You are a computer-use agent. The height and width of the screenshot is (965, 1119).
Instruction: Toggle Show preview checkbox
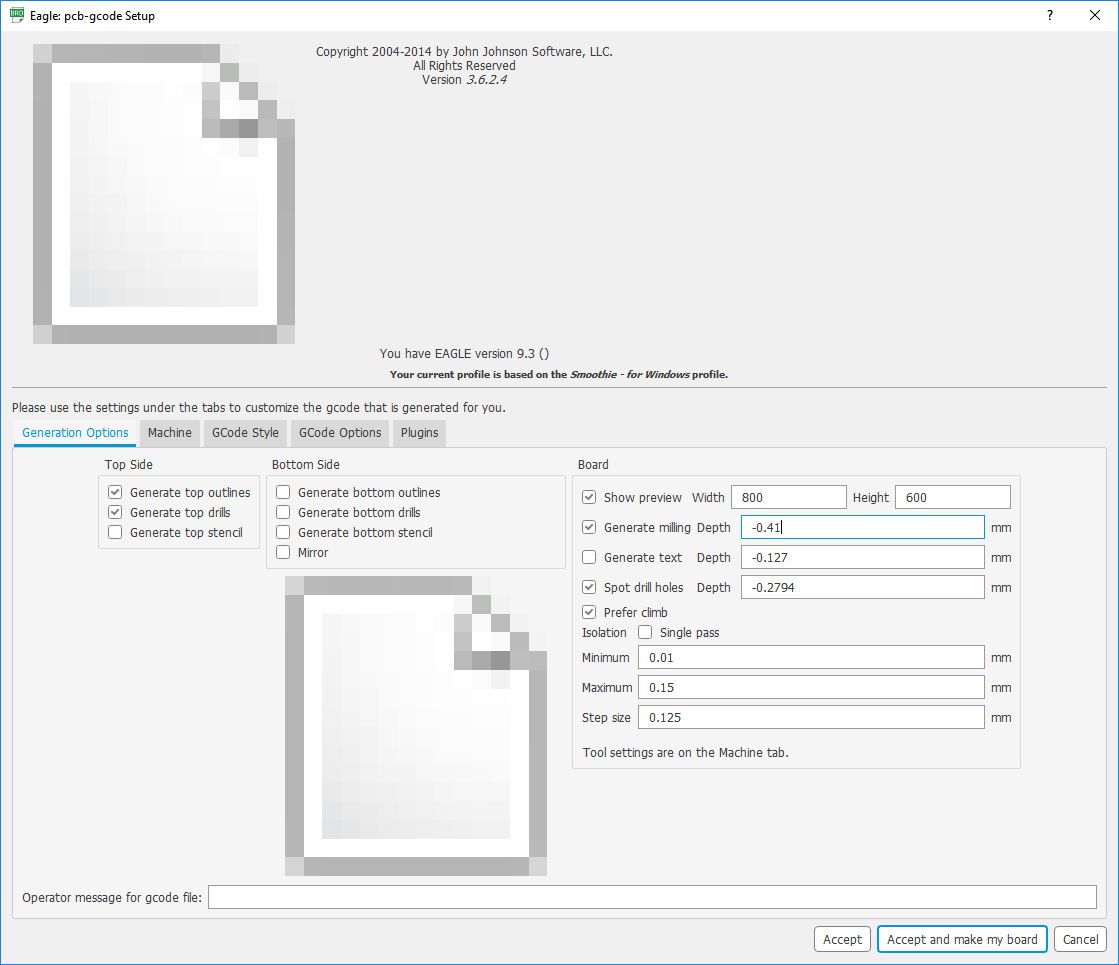tap(589, 497)
